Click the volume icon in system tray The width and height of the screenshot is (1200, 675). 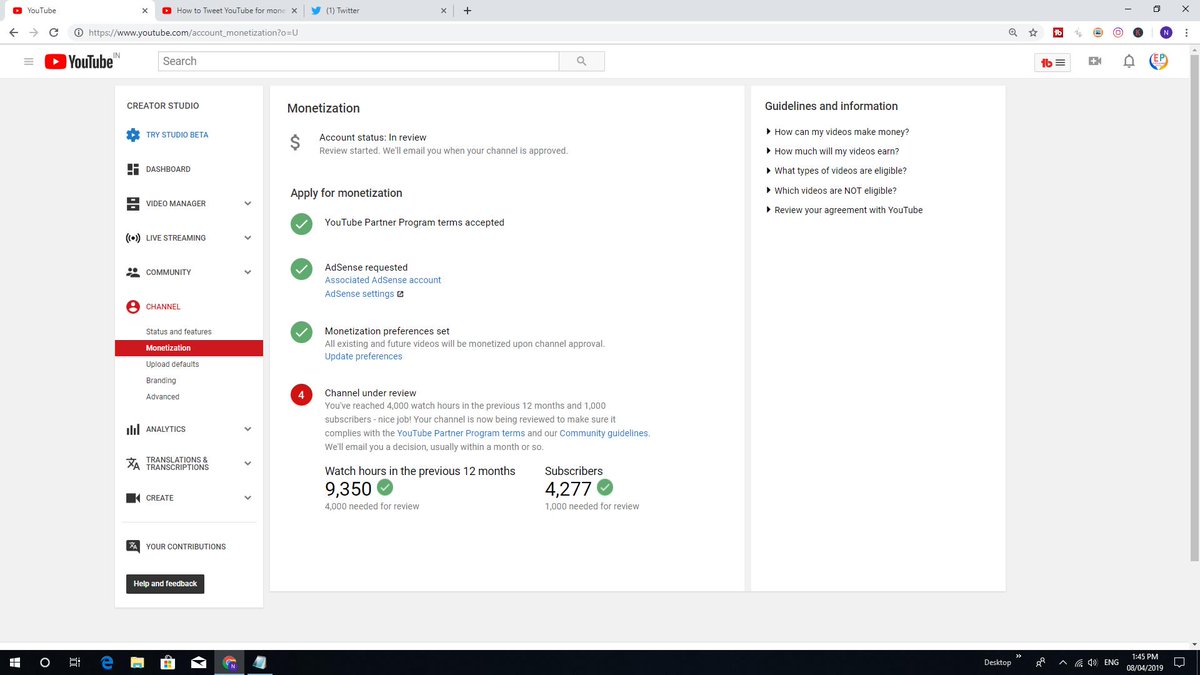coord(1092,663)
